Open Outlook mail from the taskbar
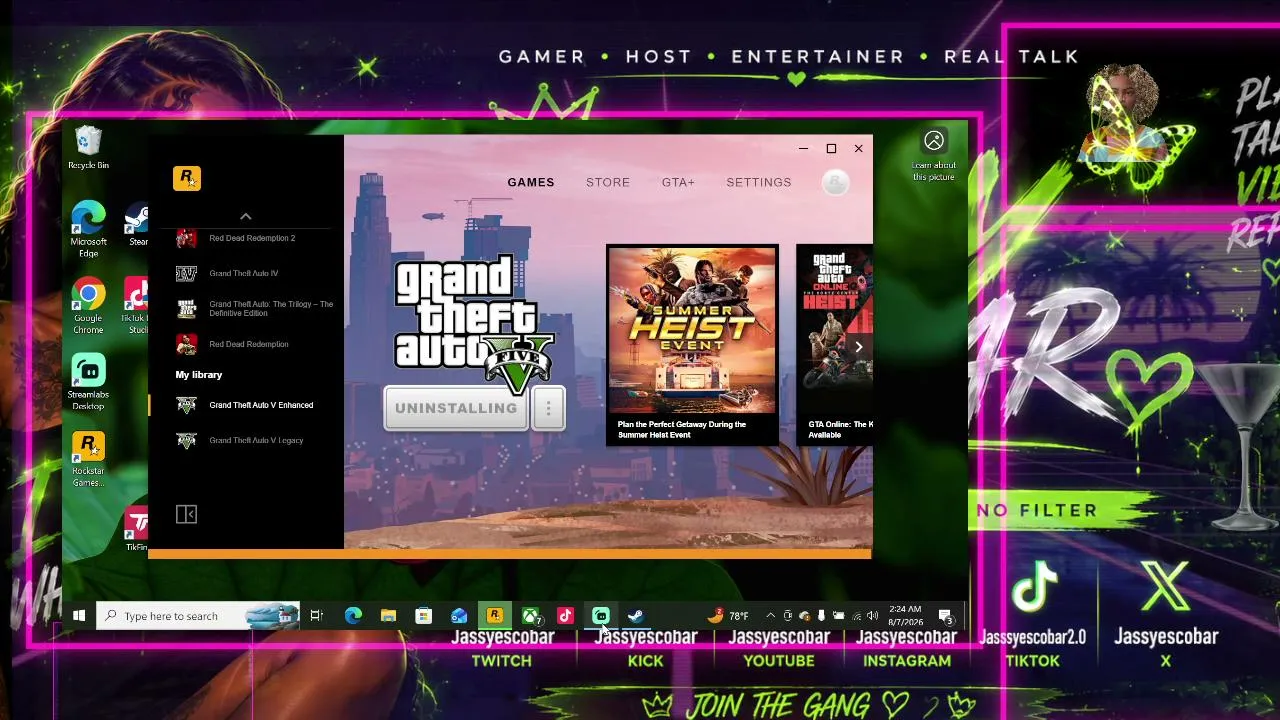This screenshot has height=720, width=1280. (x=459, y=616)
